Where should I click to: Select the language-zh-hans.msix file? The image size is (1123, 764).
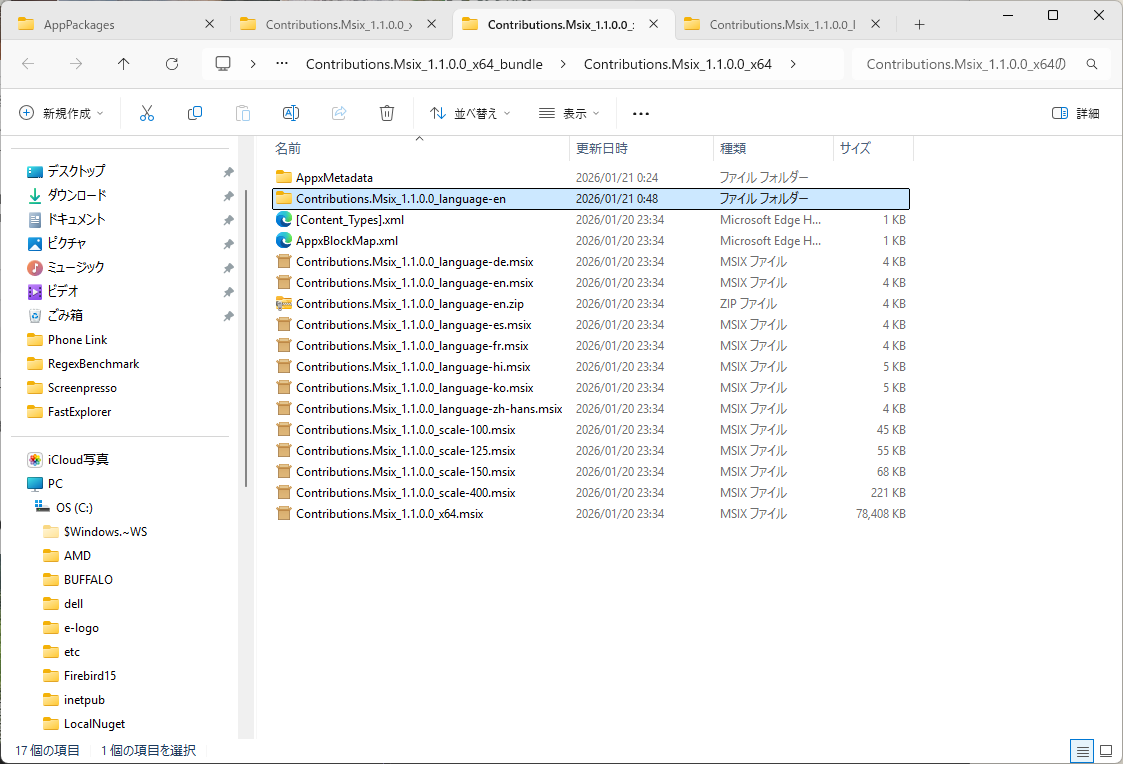591,409
